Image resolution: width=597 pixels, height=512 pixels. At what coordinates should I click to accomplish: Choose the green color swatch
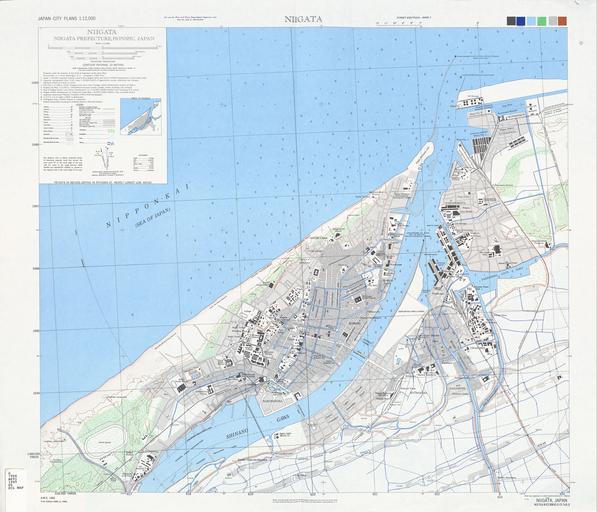(x=541, y=21)
